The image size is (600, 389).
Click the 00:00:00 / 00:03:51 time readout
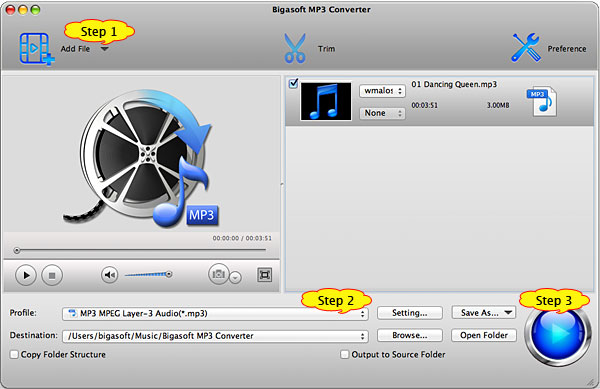pyautogui.click(x=242, y=238)
